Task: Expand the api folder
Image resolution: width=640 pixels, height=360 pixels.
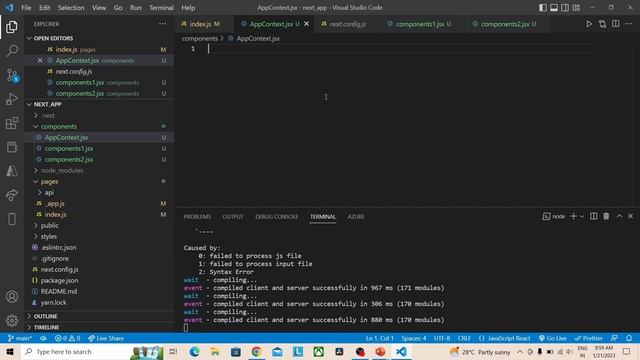Action: [99, 192]
